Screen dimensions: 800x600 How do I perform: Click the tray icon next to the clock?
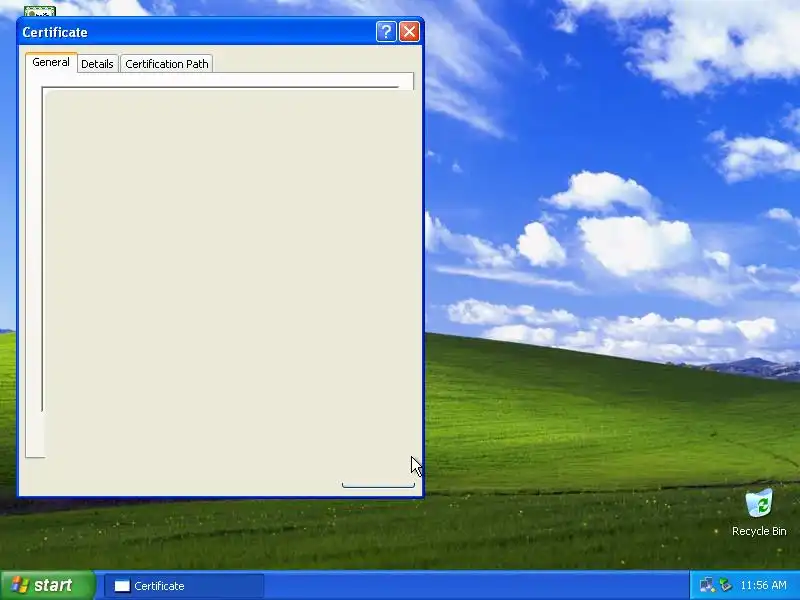[x=726, y=585]
